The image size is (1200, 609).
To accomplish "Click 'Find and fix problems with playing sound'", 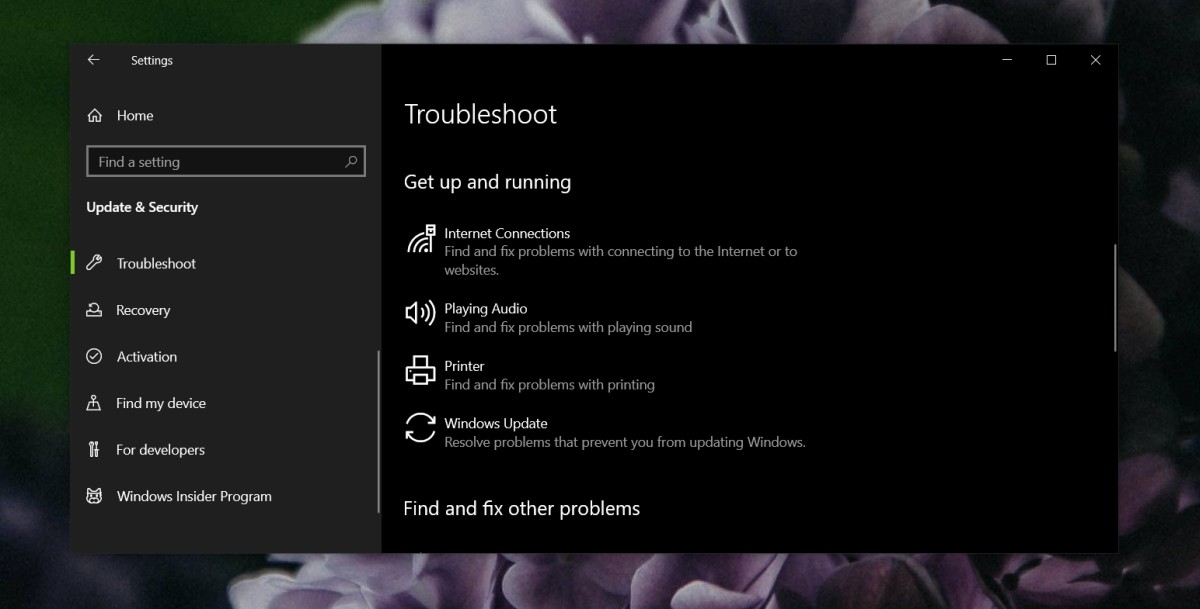I will [x=568, y=327].
